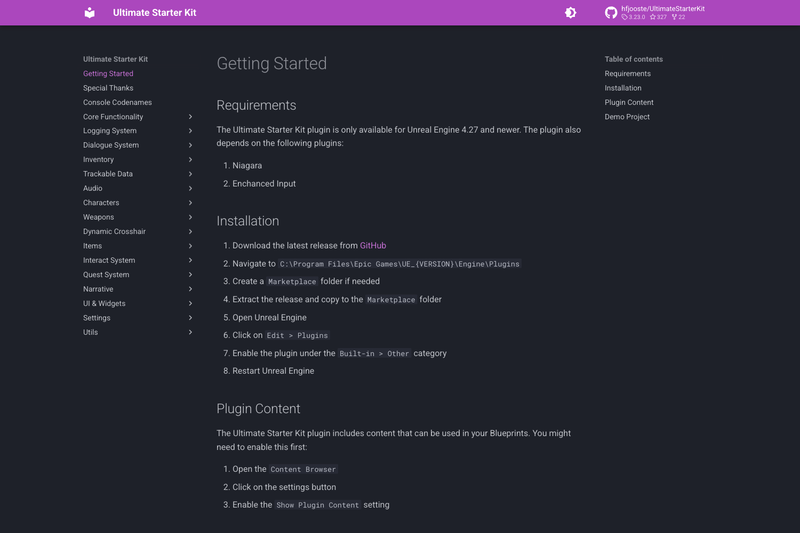The width and height of the screenshot is (800, 533).
Task: Click the 'Edit > Plugins' code text
Action: (297, 335)
